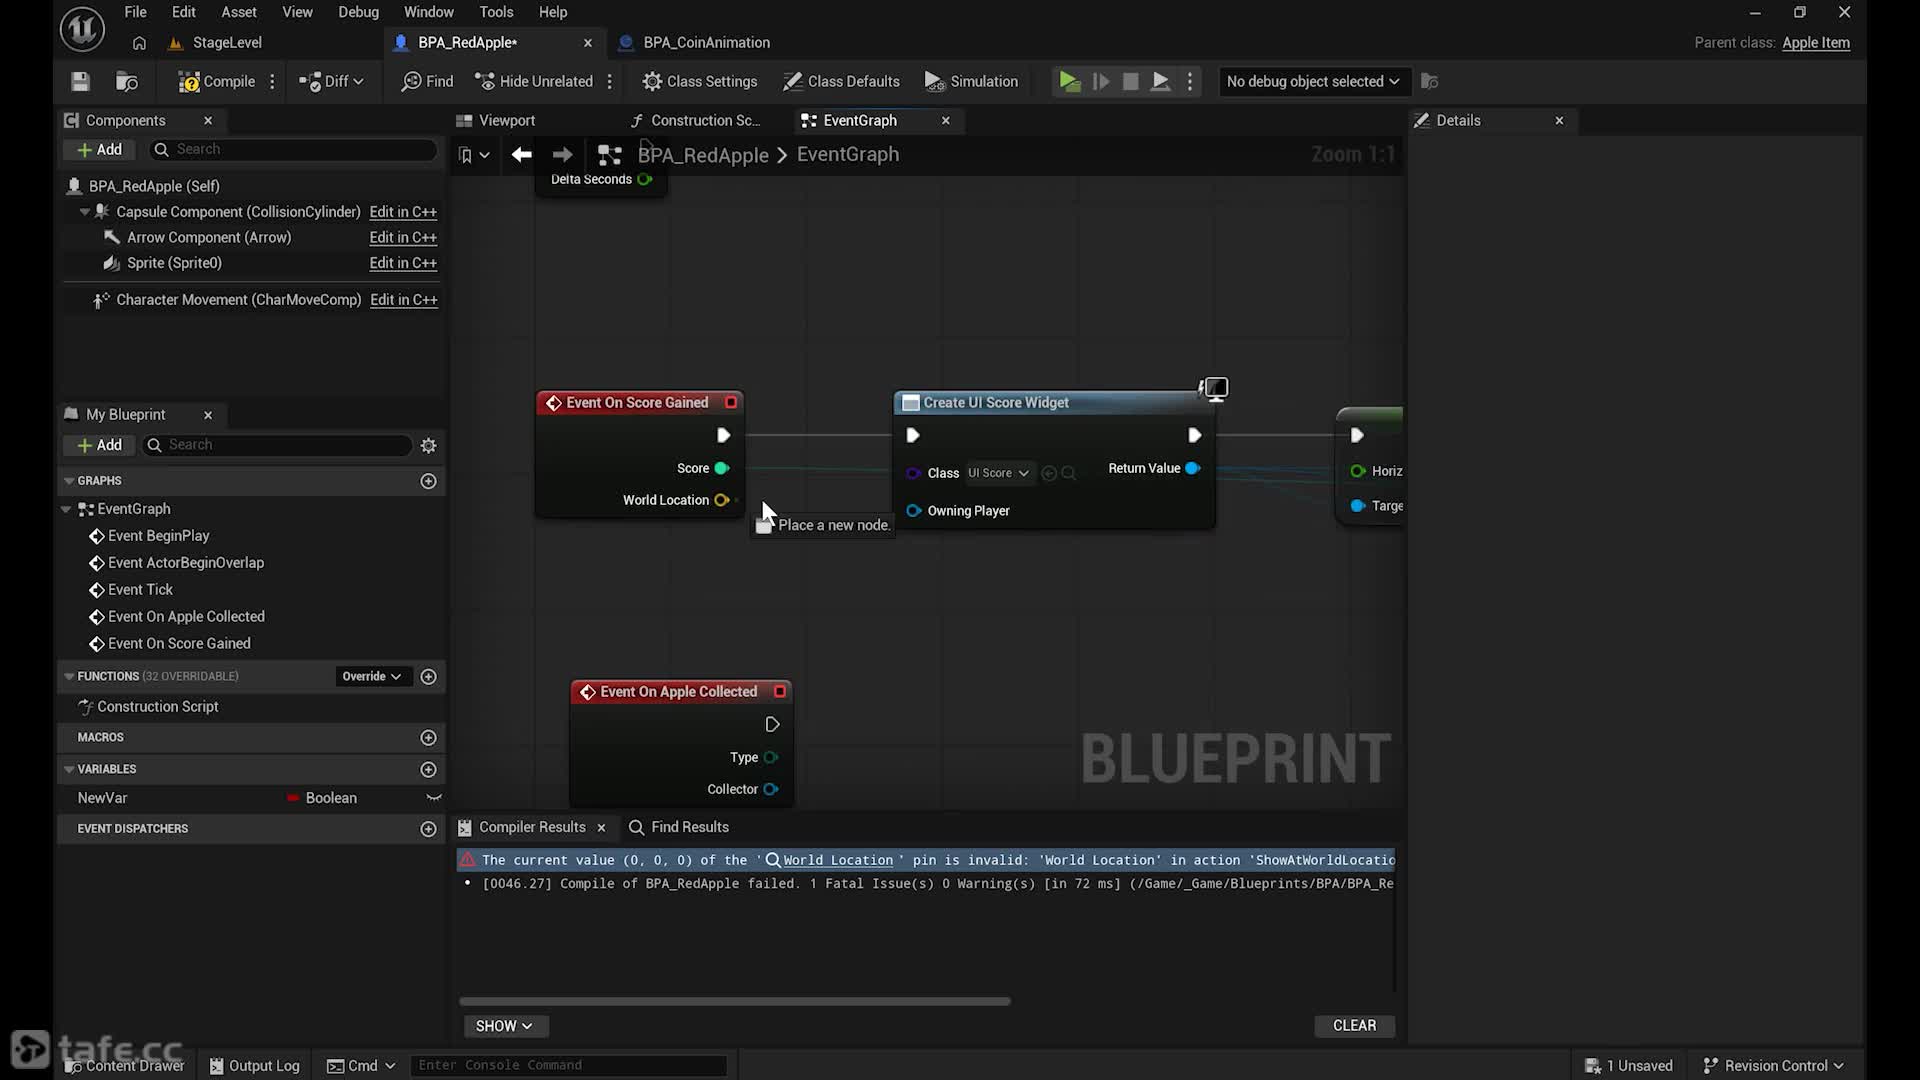The width and height of the screenshot is (1920, 1080).
Task: Save the current blueprint asset
Action: click(x=81, y=82)
